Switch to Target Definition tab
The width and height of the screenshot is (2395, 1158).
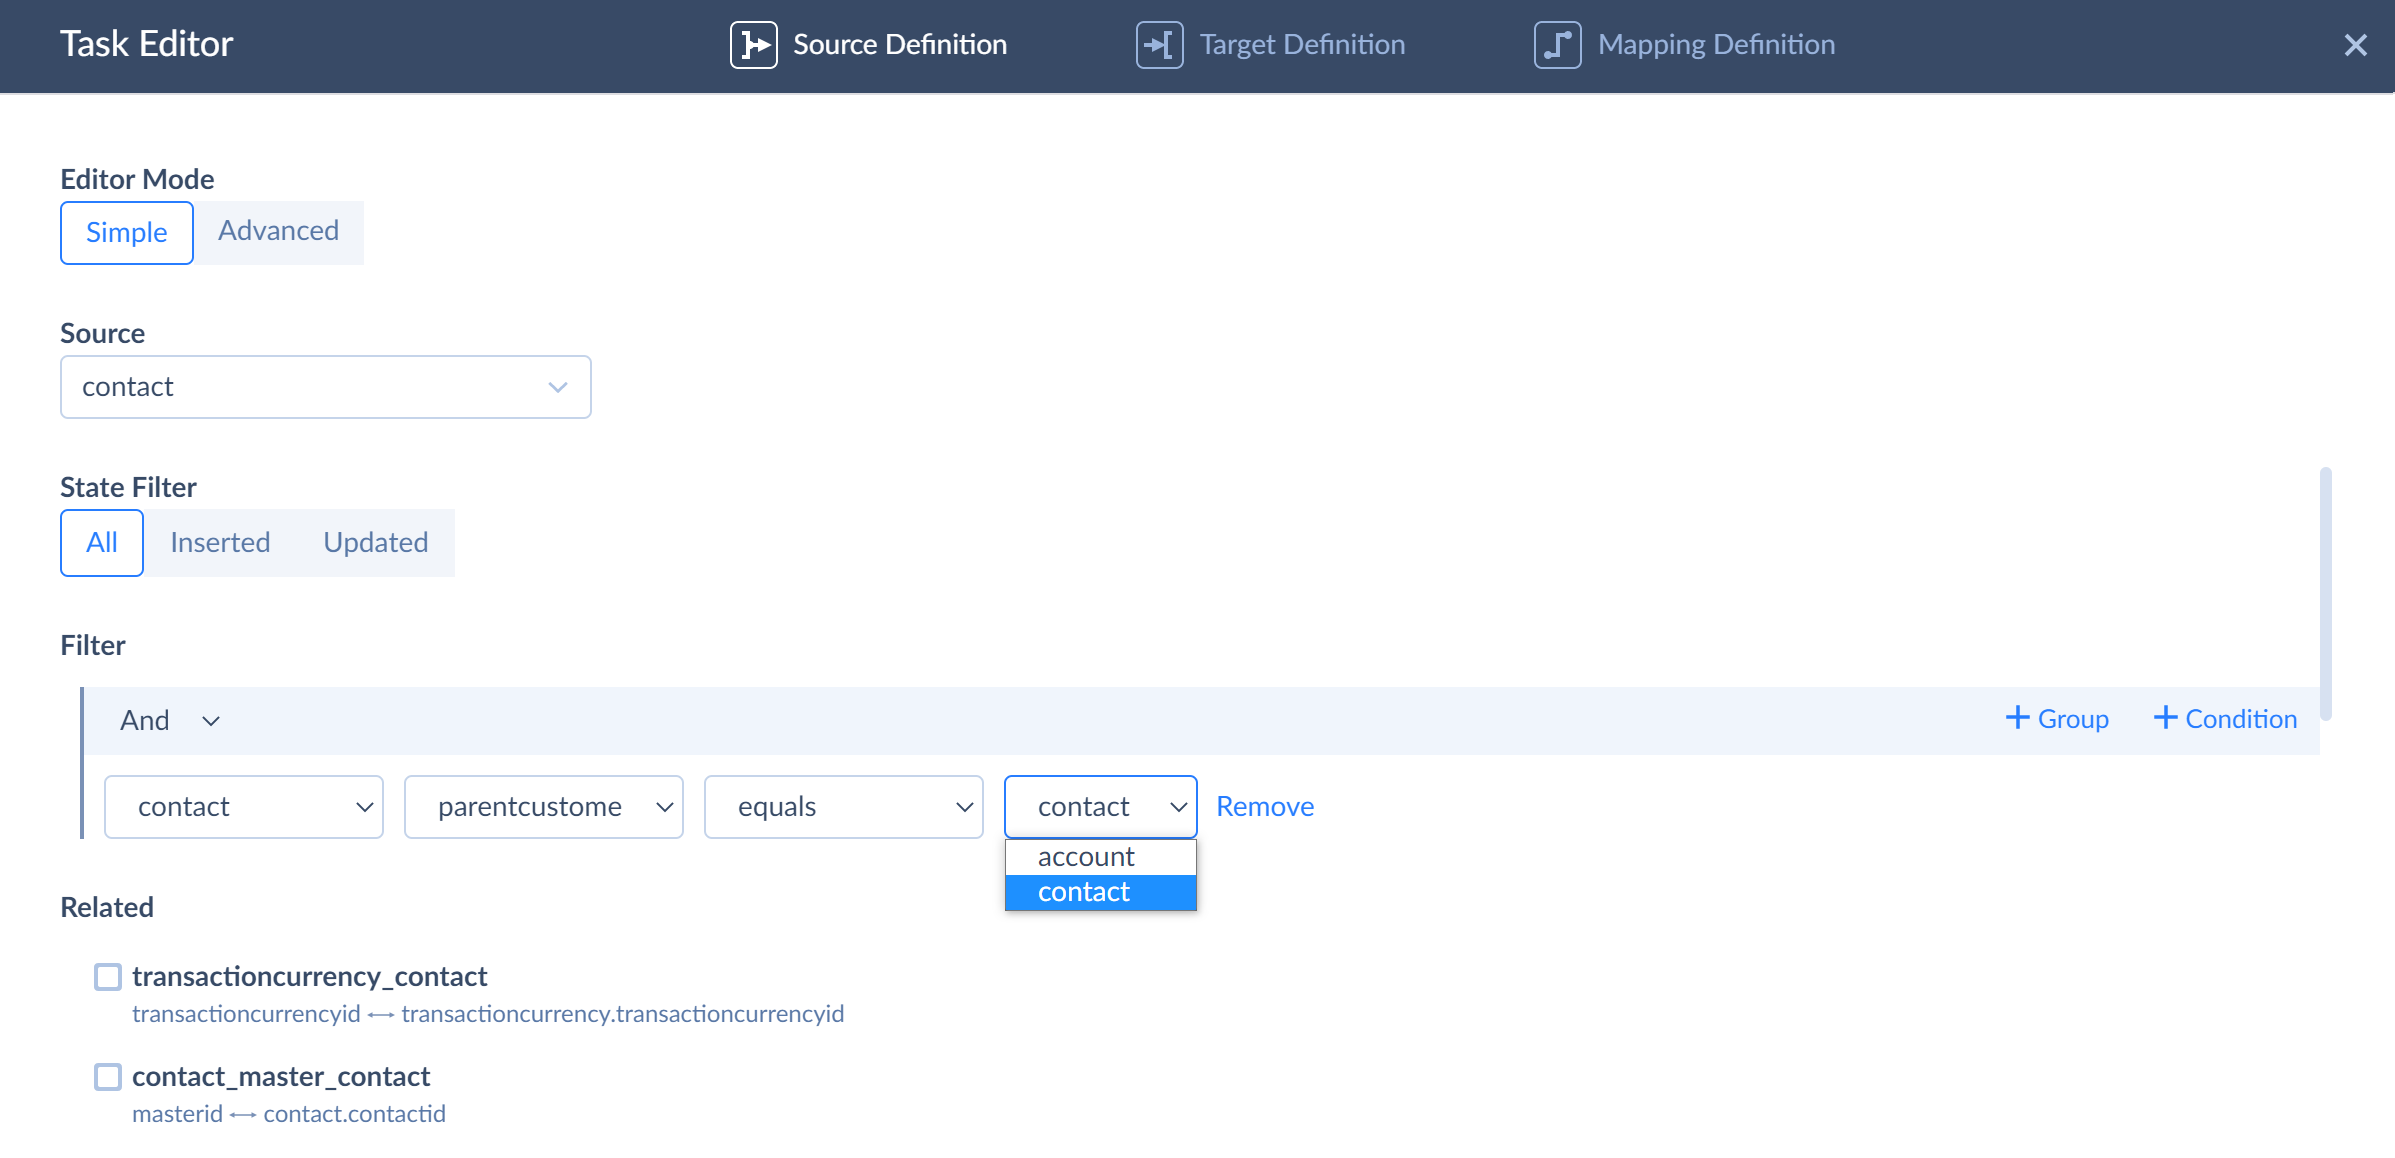click(x=1270, y=45)
